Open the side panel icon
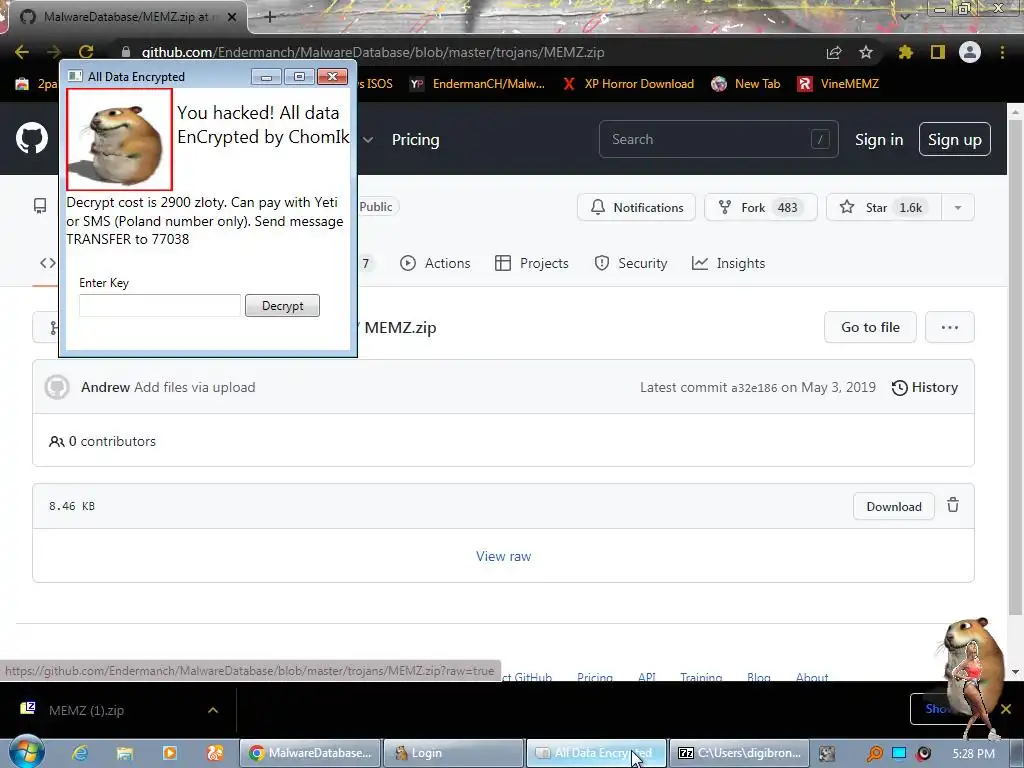This screenshot has height=768, width=1024. [938, 52]
